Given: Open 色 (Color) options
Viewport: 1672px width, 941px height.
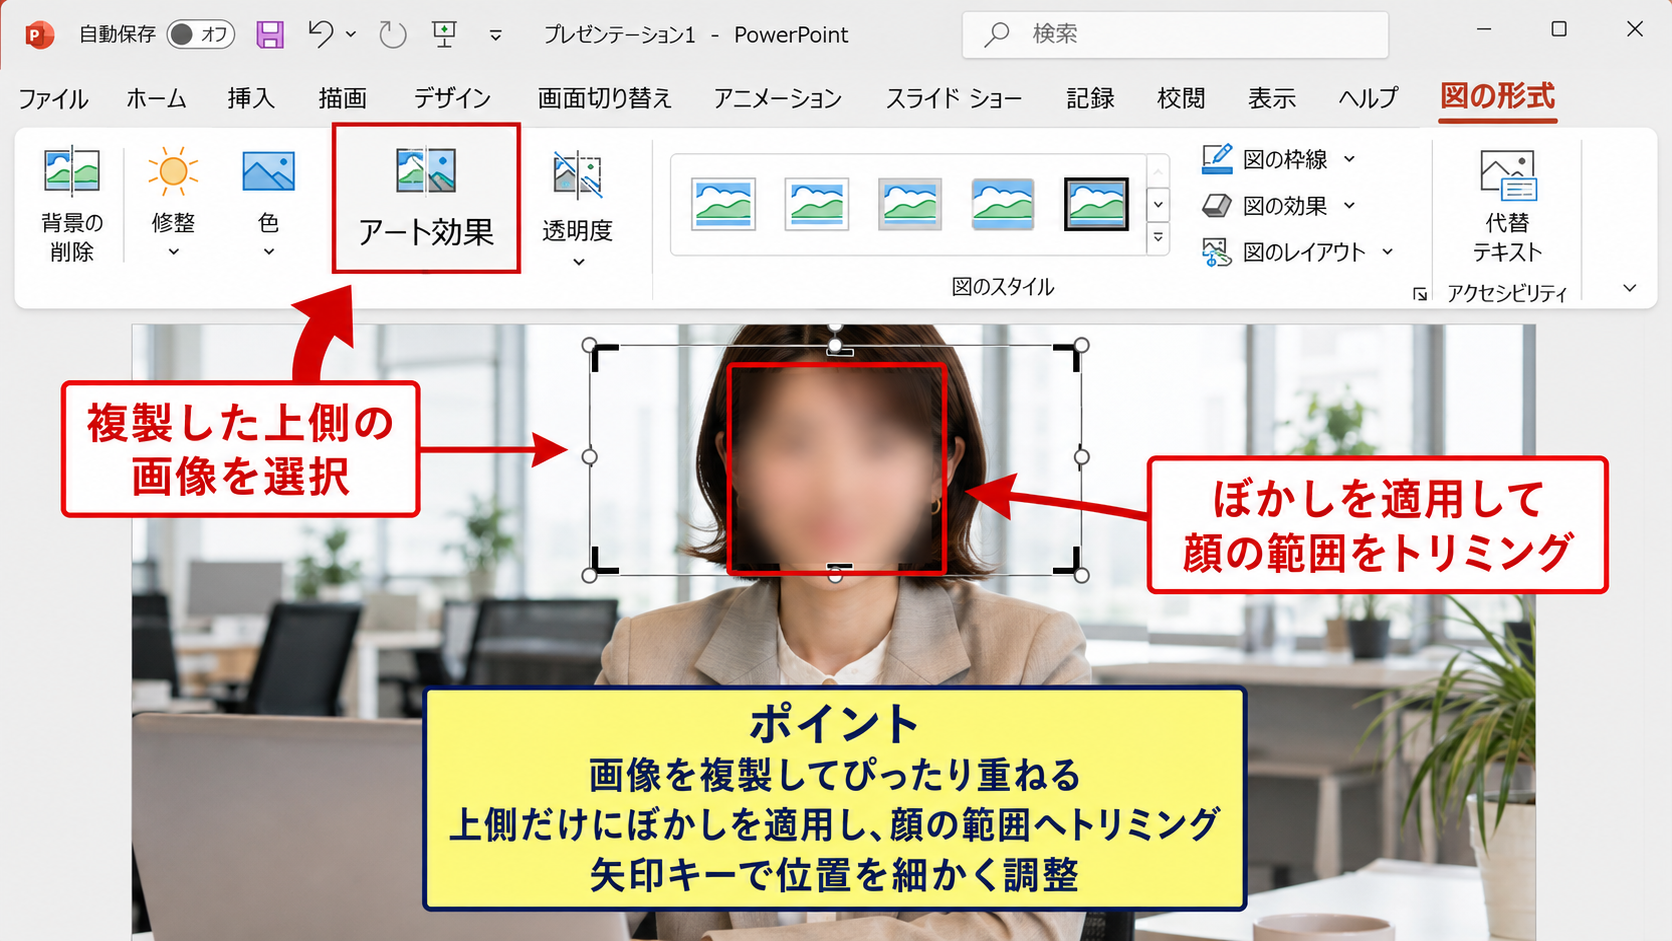Looking at the screenshot, I should [268, 203].
